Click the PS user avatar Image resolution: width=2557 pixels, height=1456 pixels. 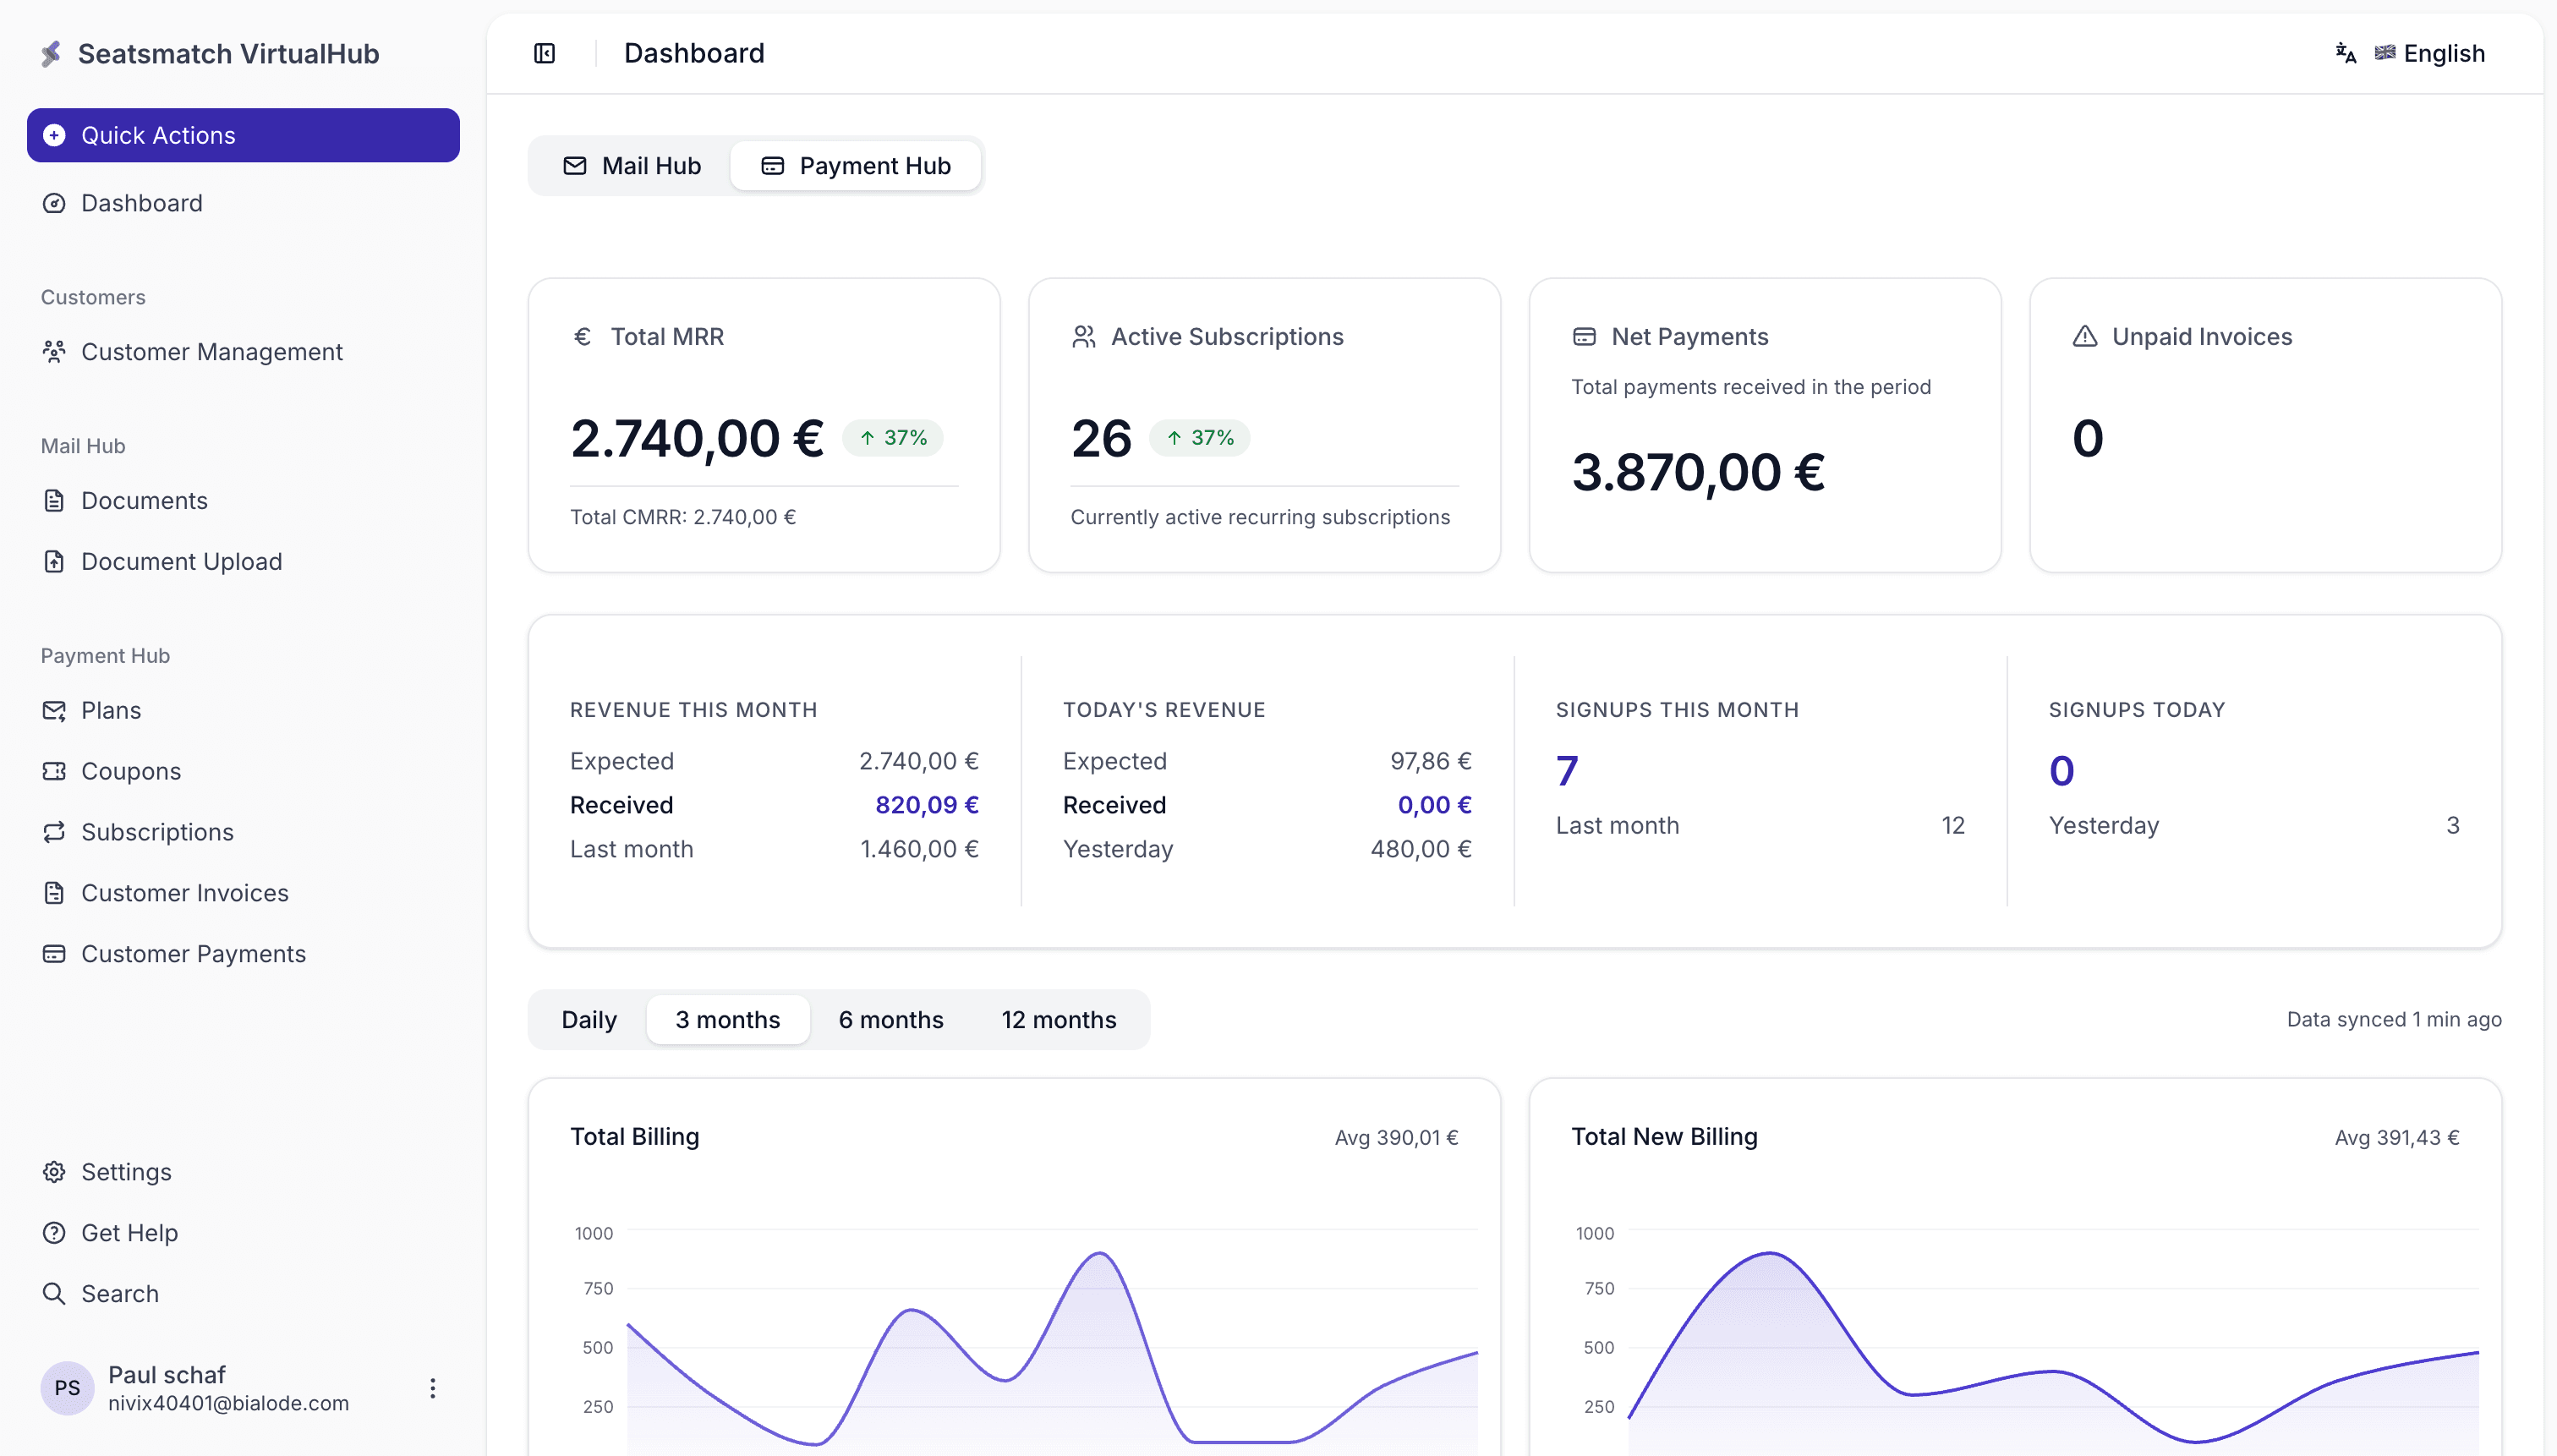(x=67, y=1388)
